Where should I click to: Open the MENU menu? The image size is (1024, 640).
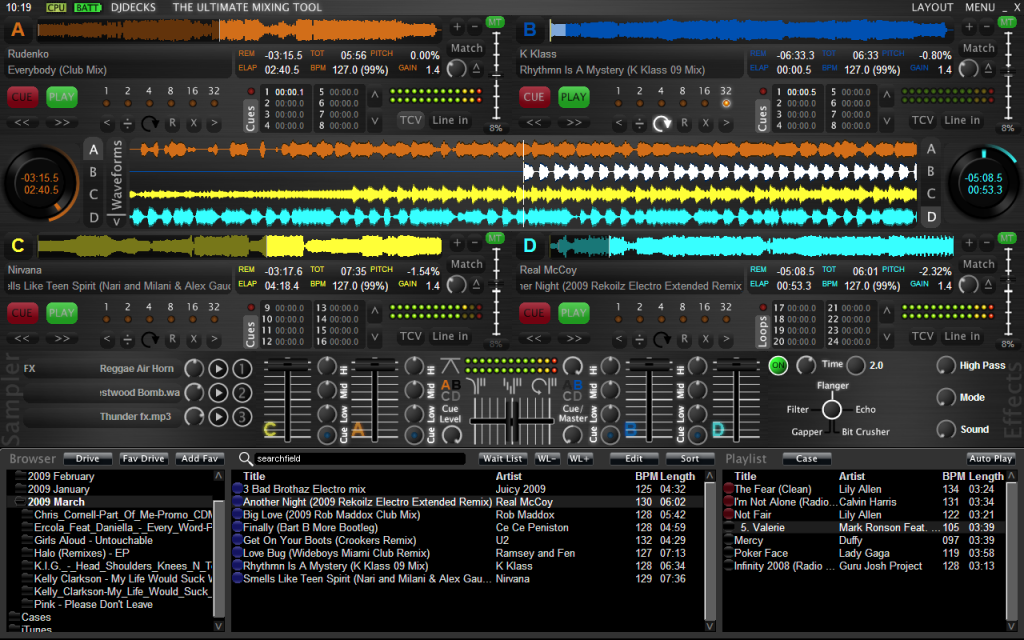(980, 7)
